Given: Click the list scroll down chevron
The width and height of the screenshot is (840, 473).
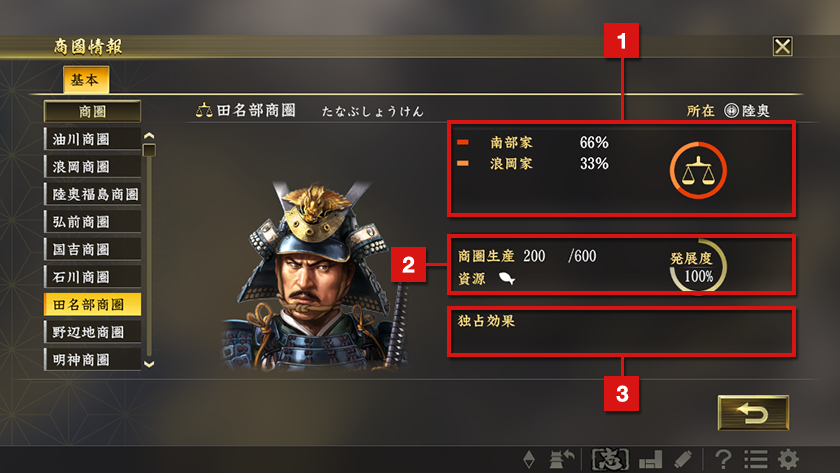Looking at the screenshot, I should coord(149,364).
